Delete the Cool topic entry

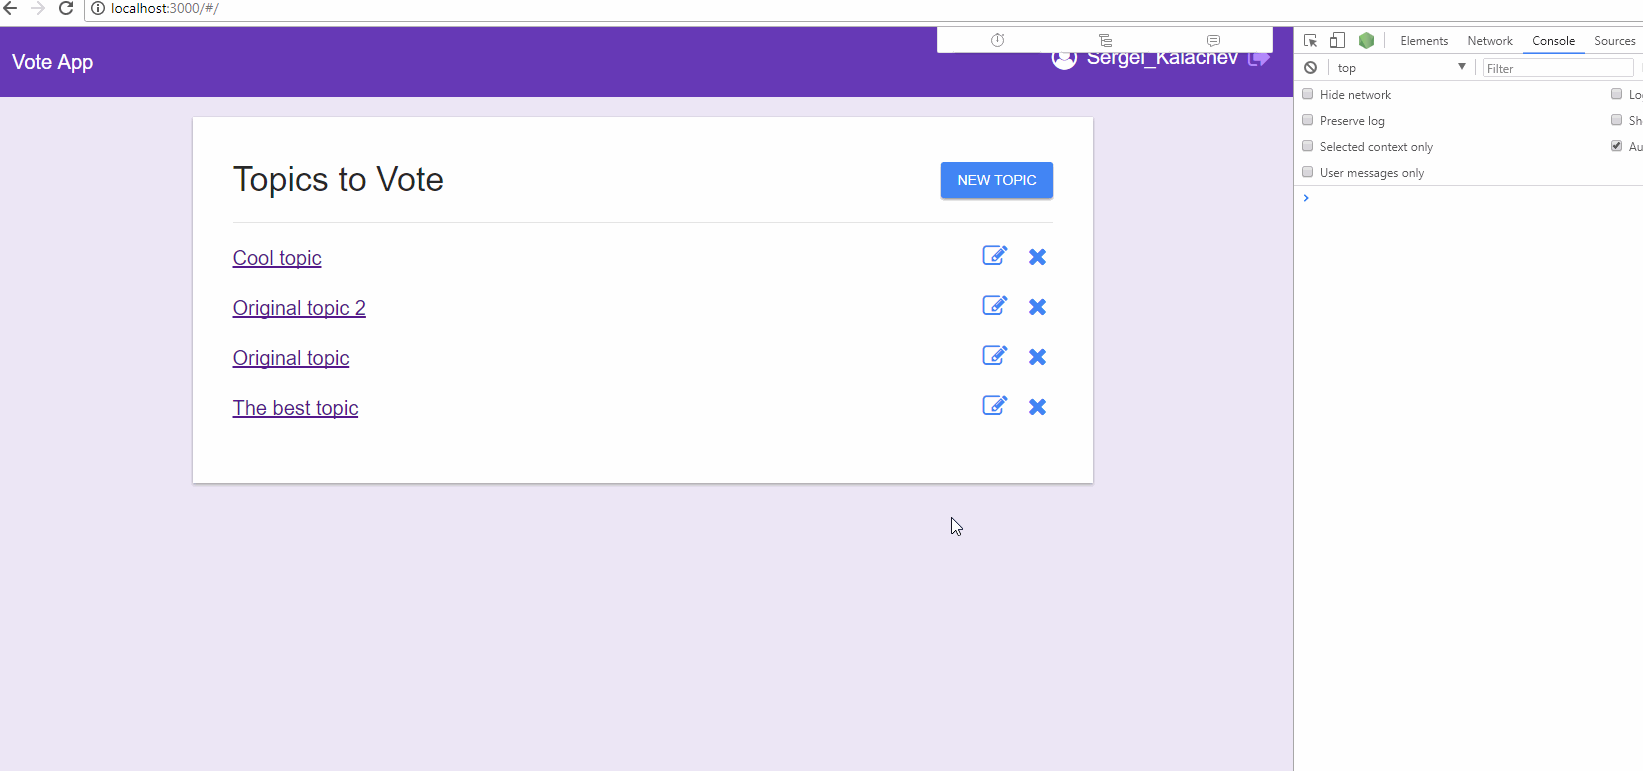[1037, 257]
